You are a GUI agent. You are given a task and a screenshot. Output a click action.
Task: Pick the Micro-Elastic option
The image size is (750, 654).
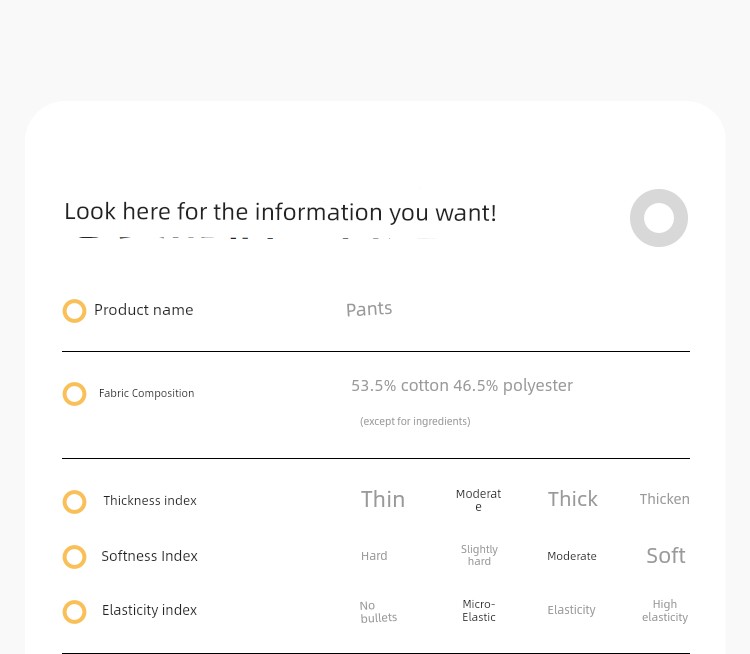479,610
